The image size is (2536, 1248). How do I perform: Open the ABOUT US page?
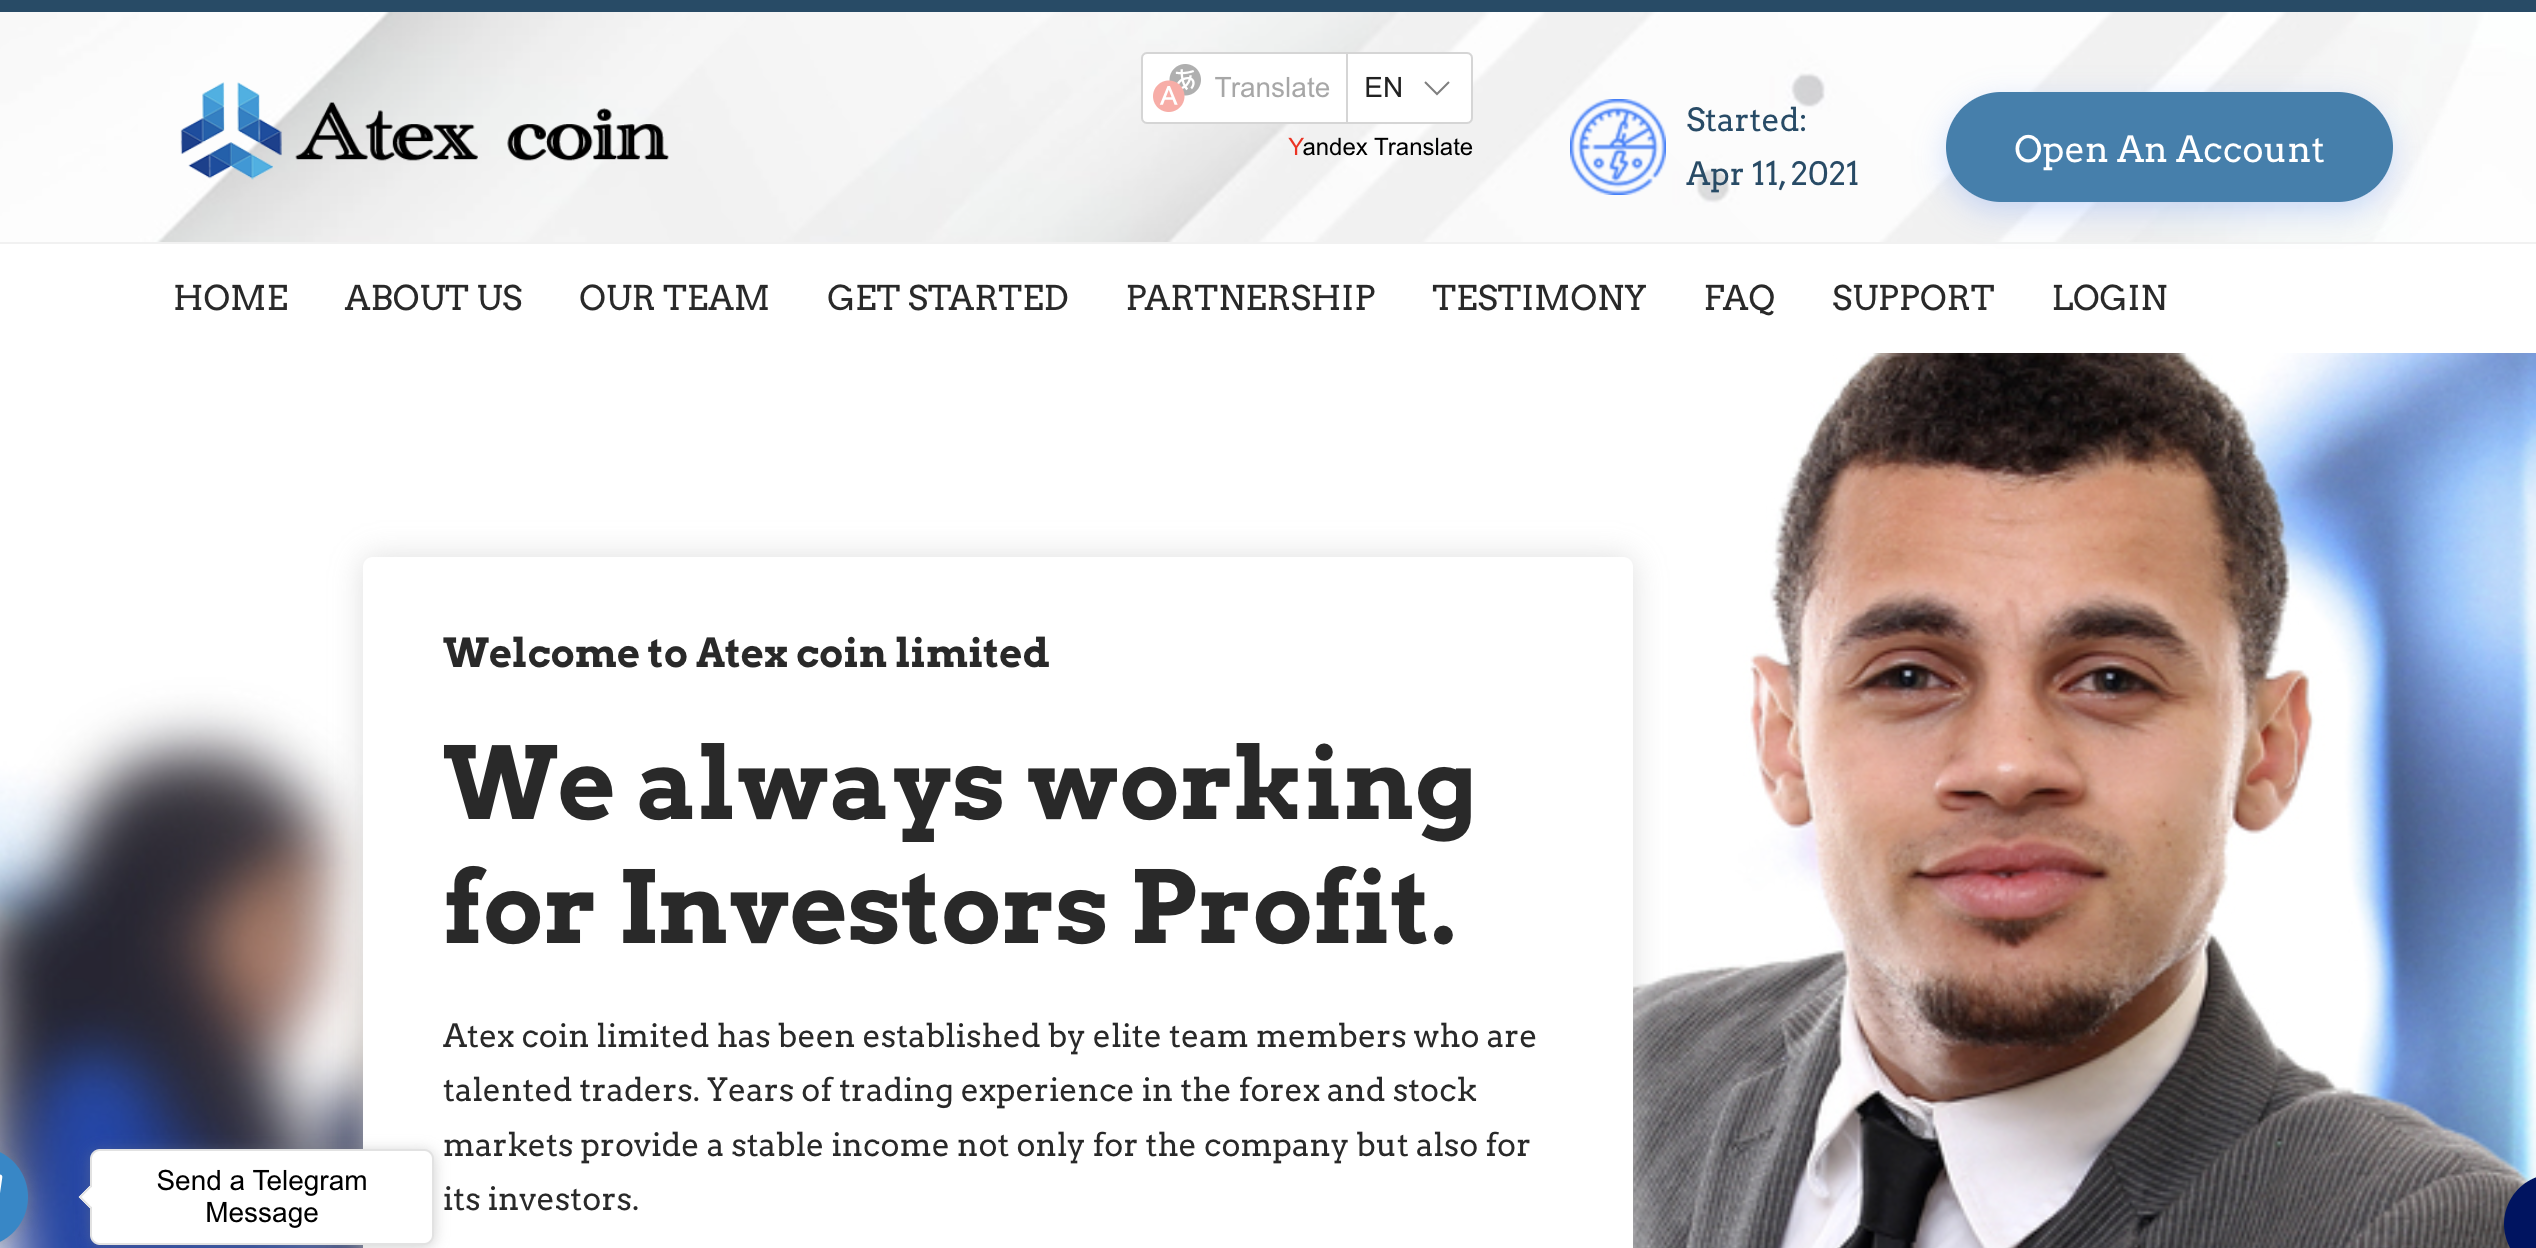tap(434, 298)
